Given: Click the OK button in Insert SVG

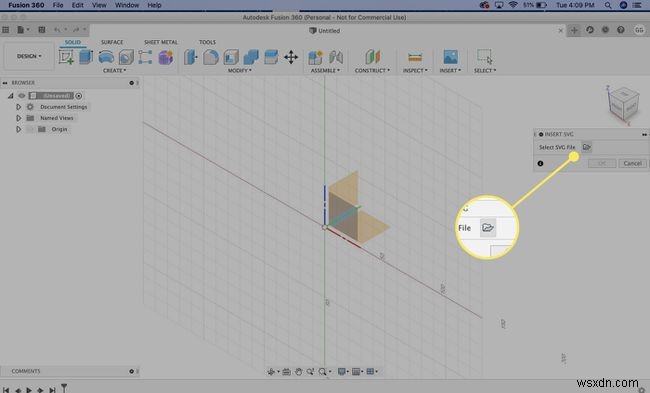Looking at the screenshot, I should coord(602,163).
